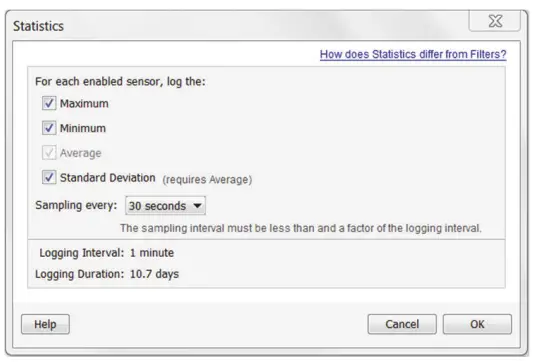537x362 pixels.
Task: Uncheck the Maximum checkbox
Action: coord(49,103)
